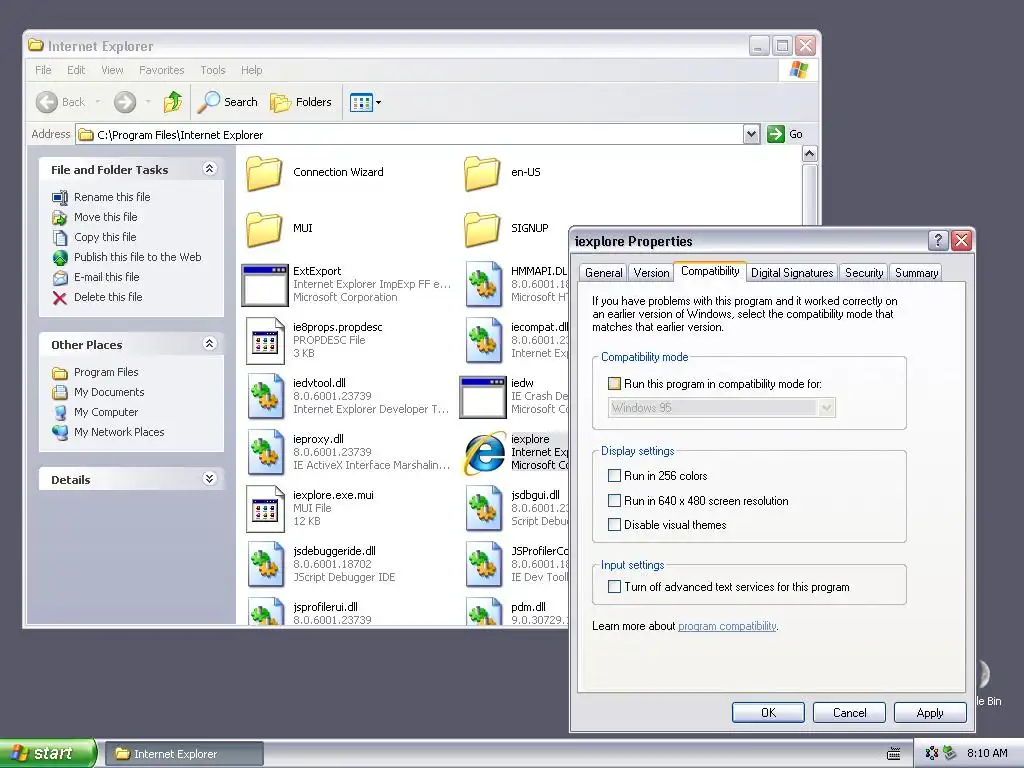The height and width of the screenshot is (768, 1024).
Task: Open My Network Places link
Action: [119, 432]
